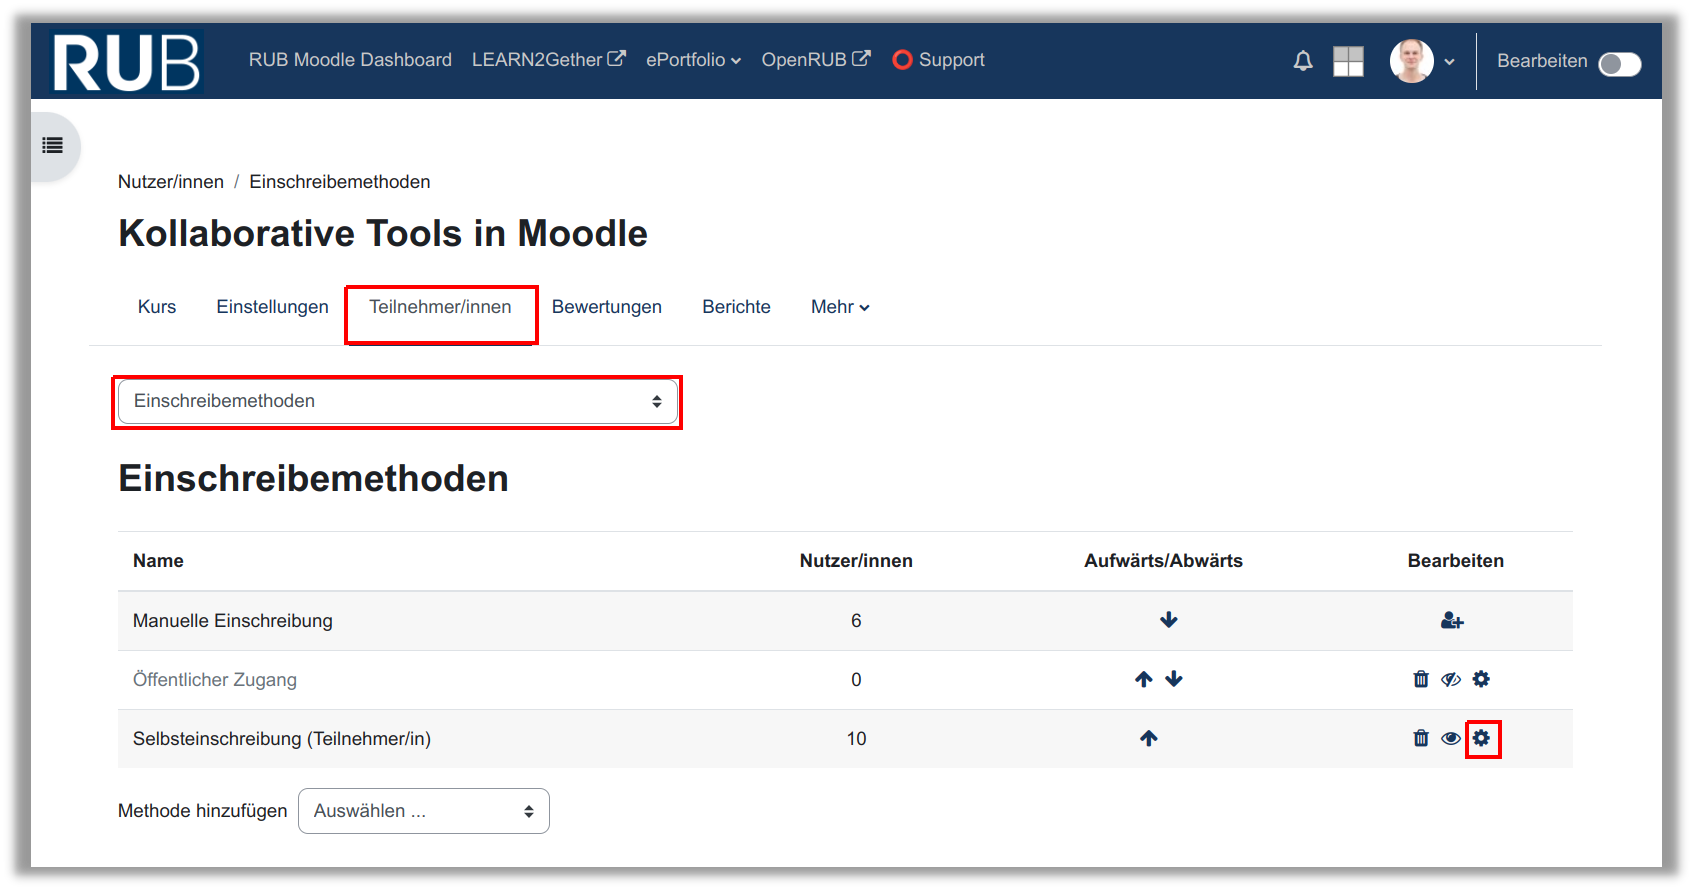This screenshot has width=1693, height=889.
Task: Open the RUB Moodle Dashboard link
Action: pyautogui.click(x=350, y=60)
